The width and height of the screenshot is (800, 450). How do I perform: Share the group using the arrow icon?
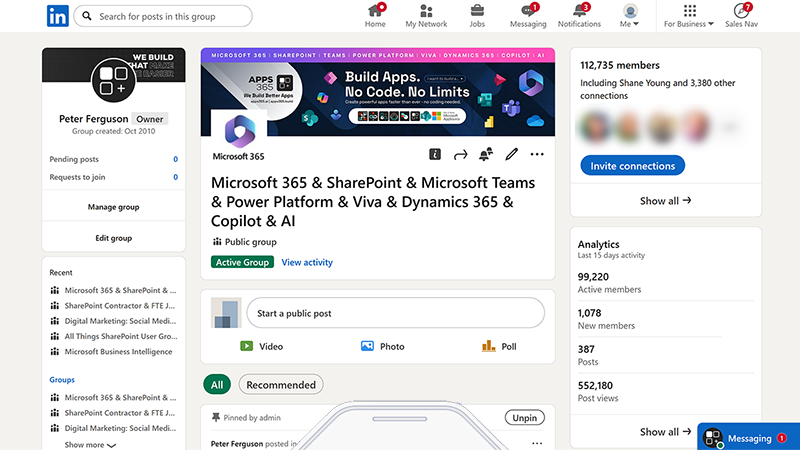pos(460,155)
